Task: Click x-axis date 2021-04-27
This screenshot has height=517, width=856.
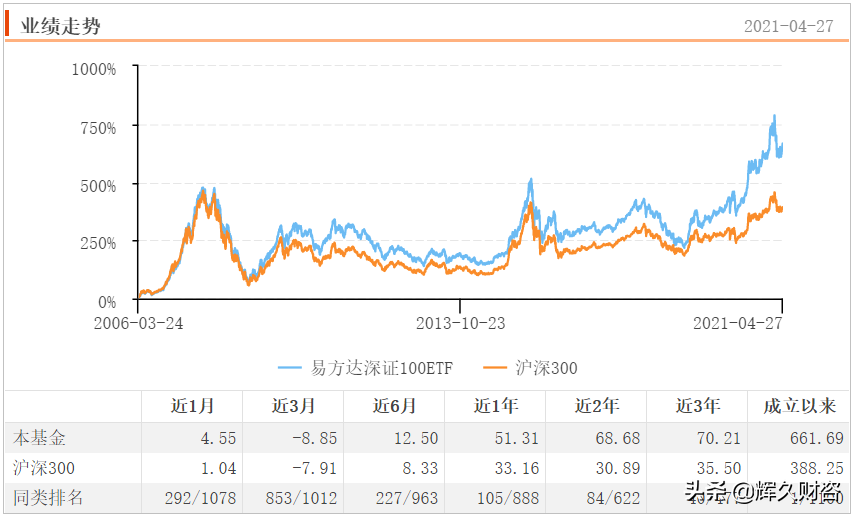Action: 738,323
